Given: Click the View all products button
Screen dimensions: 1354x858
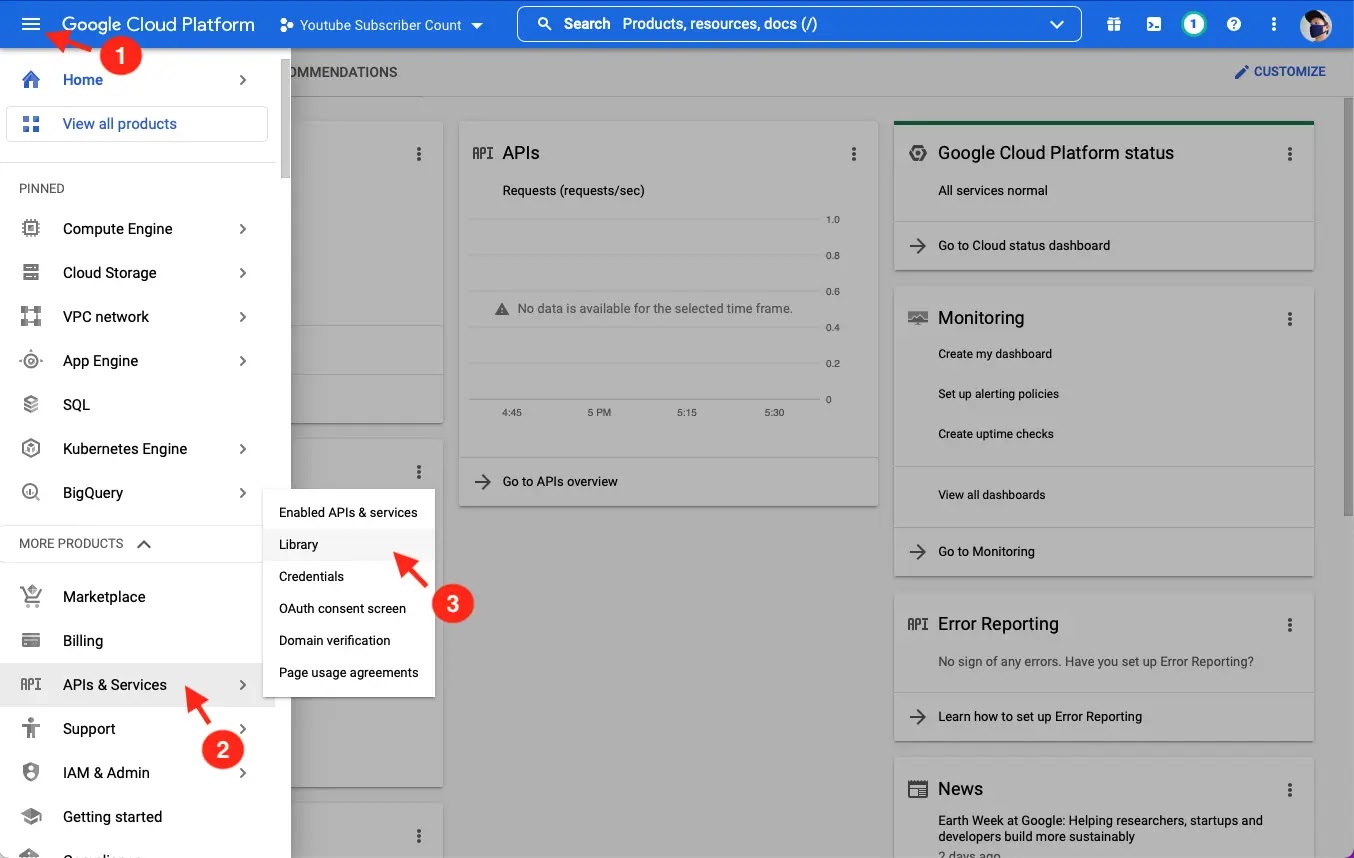Looking at the screenshot, I should pyautogui.click(x=137, y=124).
